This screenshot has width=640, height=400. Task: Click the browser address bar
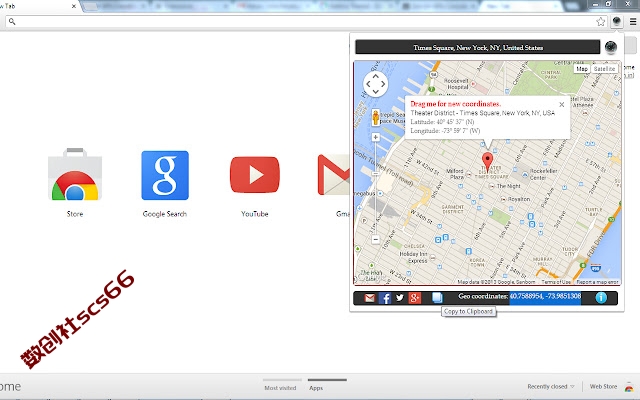click(x=306, y=22)
